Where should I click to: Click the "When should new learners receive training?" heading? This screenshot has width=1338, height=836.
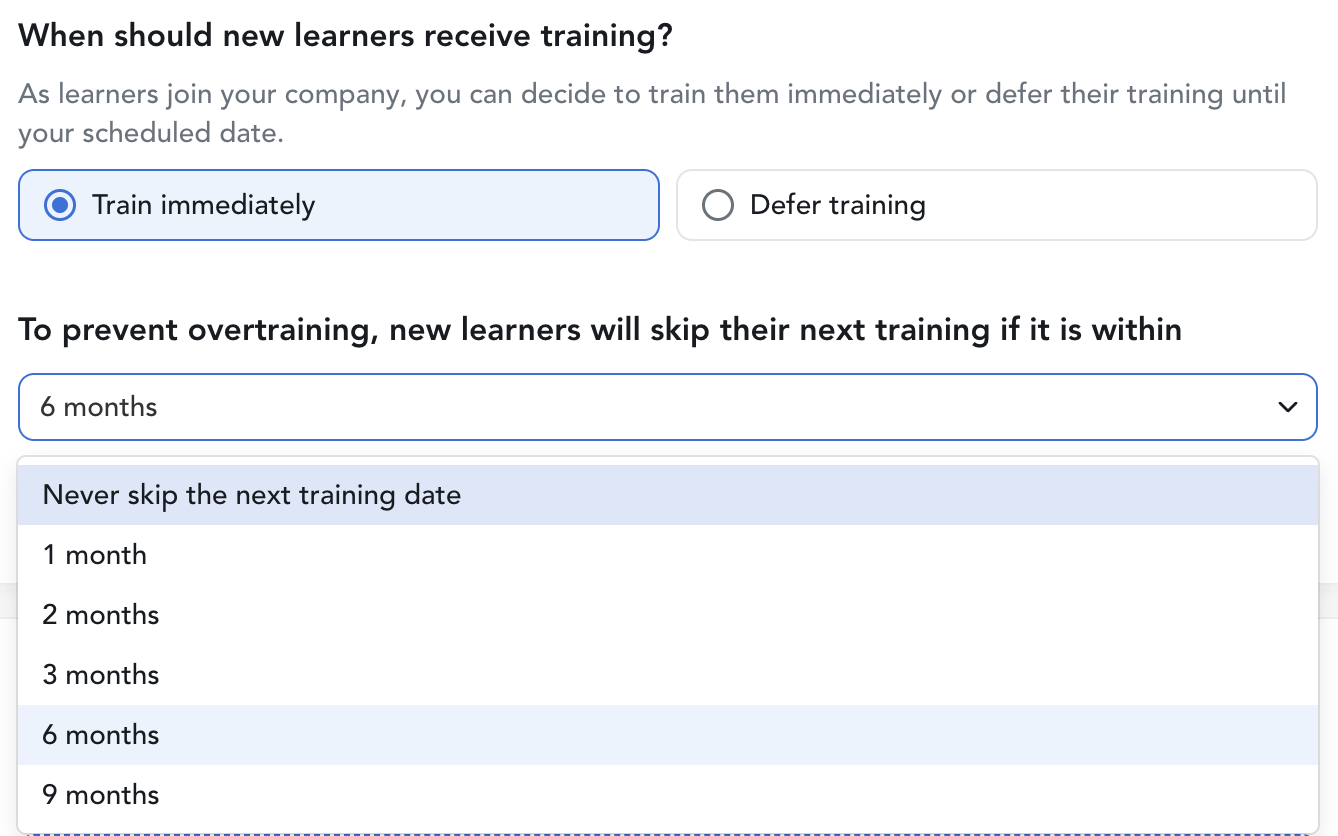click(345, 37)
